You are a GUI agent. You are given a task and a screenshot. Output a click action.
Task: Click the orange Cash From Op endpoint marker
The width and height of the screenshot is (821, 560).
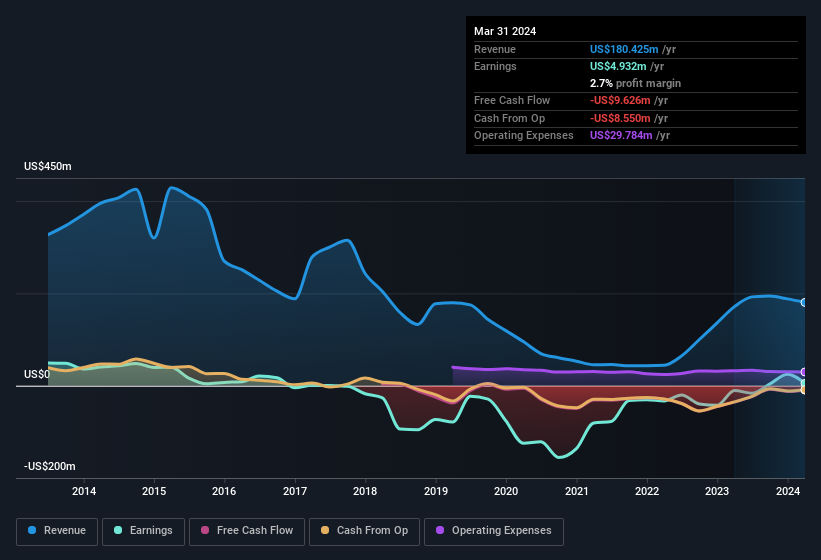(x=804, y=390)
